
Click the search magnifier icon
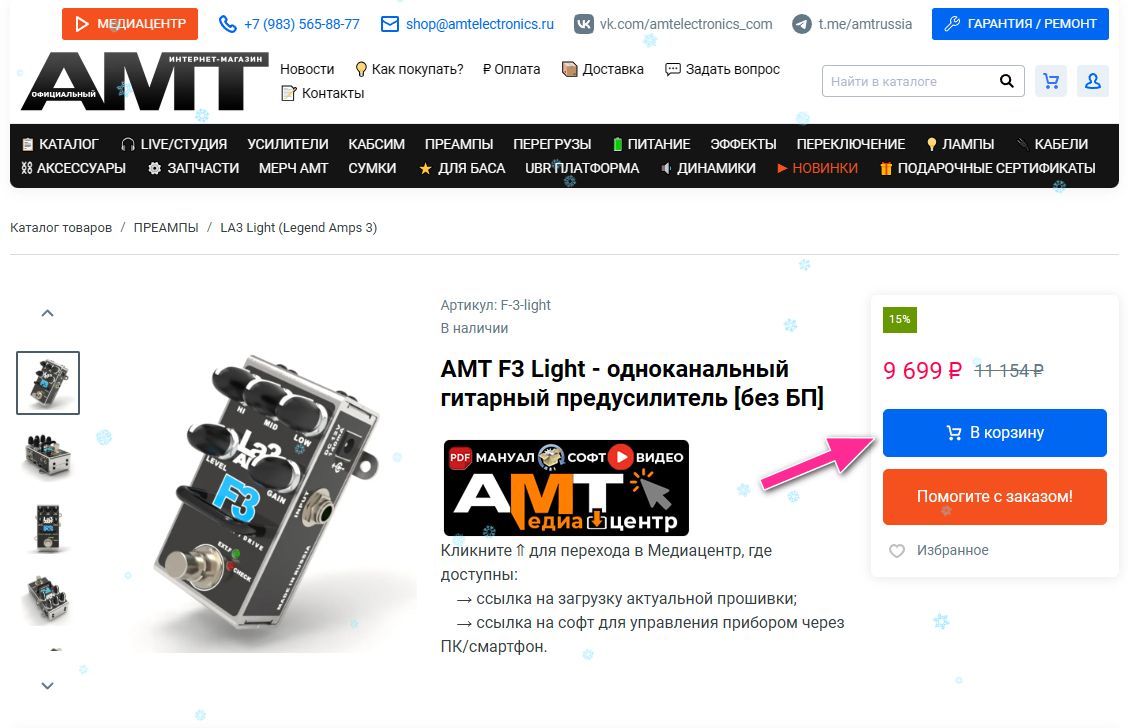point(1006,81)
